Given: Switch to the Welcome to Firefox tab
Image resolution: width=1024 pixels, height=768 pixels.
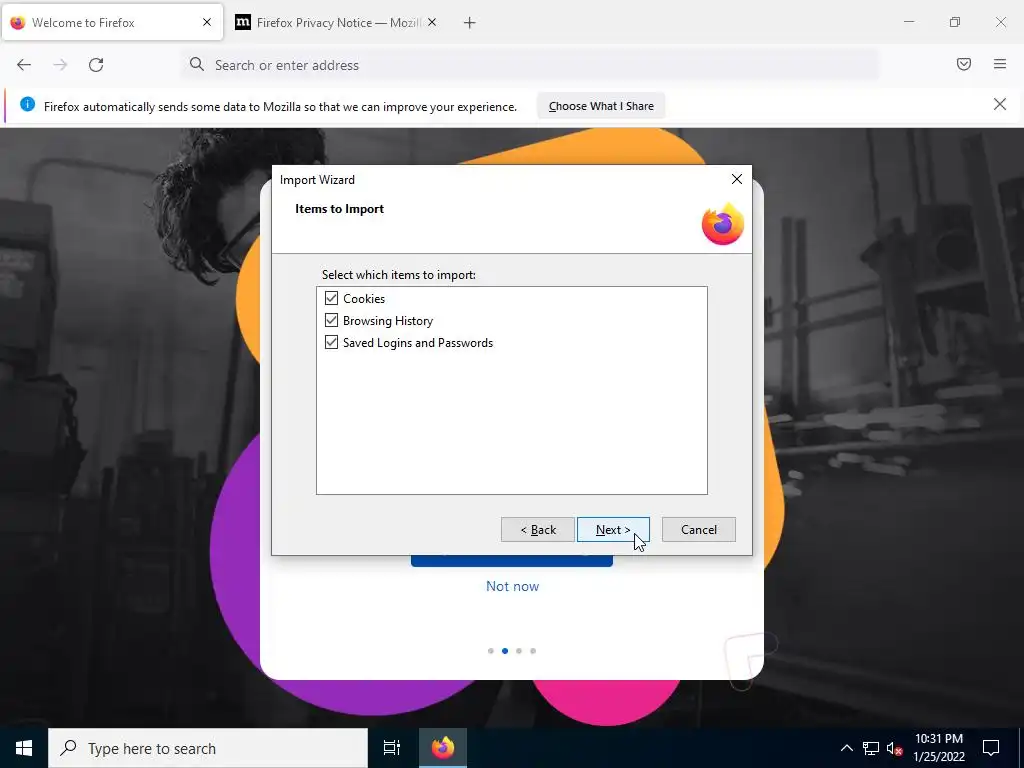Looking at the screenshot, I should tap(112, 23).
